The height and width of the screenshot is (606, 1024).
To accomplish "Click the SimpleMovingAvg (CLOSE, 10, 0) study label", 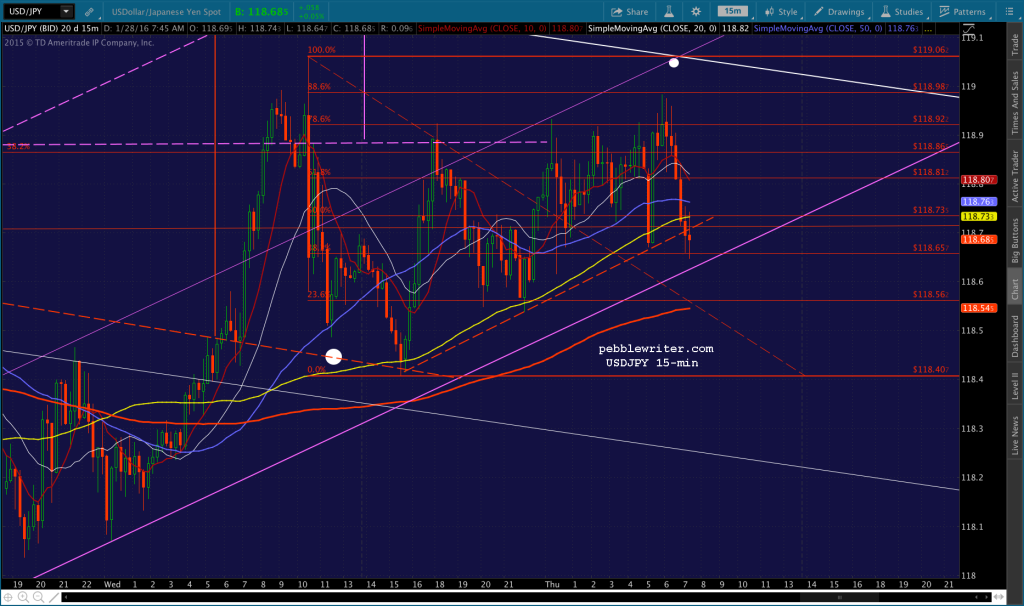I will tap(483, 29).
